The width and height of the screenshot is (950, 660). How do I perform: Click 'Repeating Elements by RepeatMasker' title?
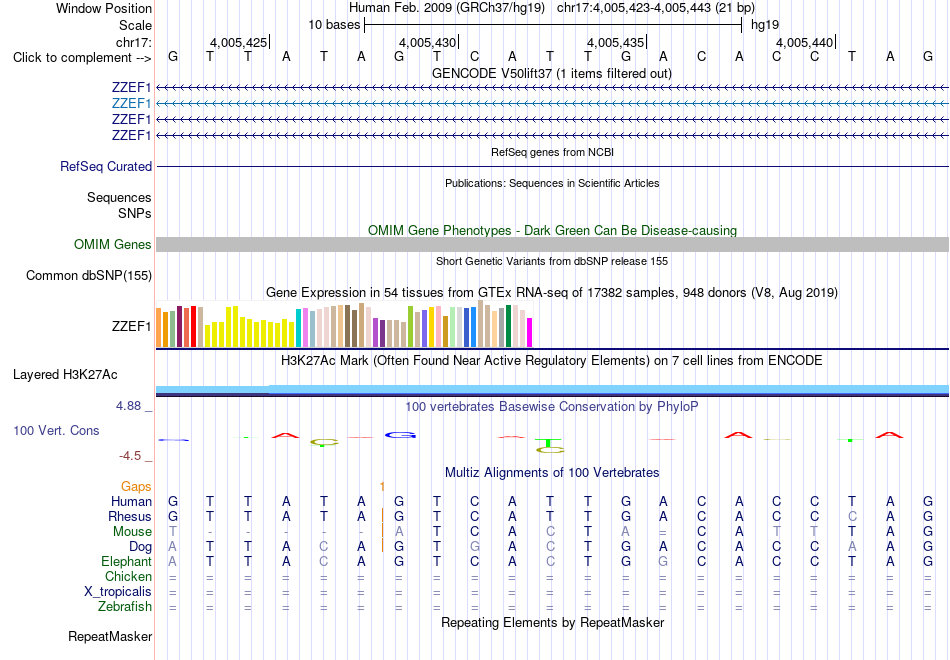552,622
